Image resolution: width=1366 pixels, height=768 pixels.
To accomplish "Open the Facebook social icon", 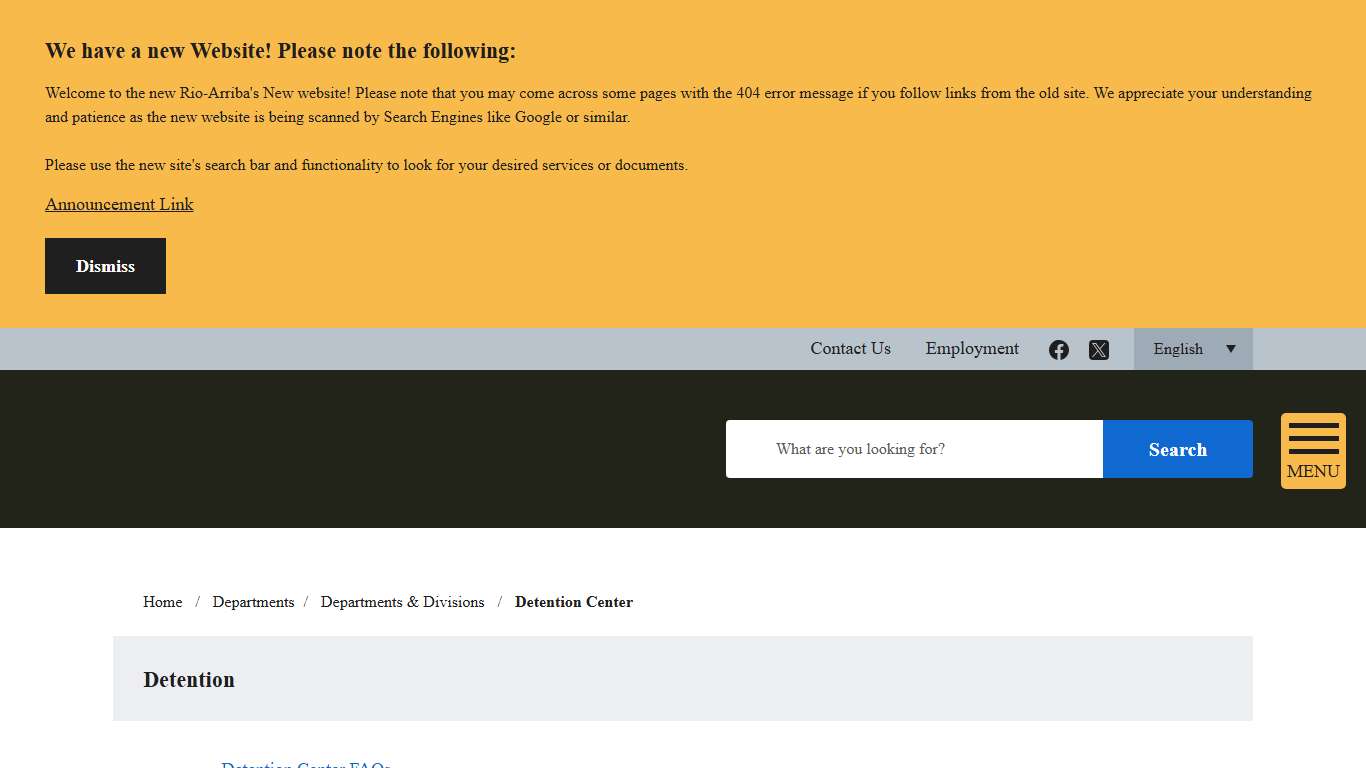I will 1059,350.
